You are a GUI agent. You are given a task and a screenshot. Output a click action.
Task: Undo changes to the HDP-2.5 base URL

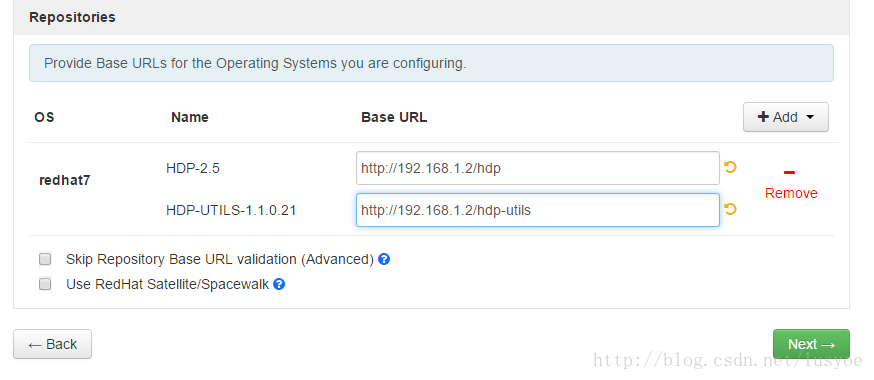pyautogui.click(x=730, y=167)
